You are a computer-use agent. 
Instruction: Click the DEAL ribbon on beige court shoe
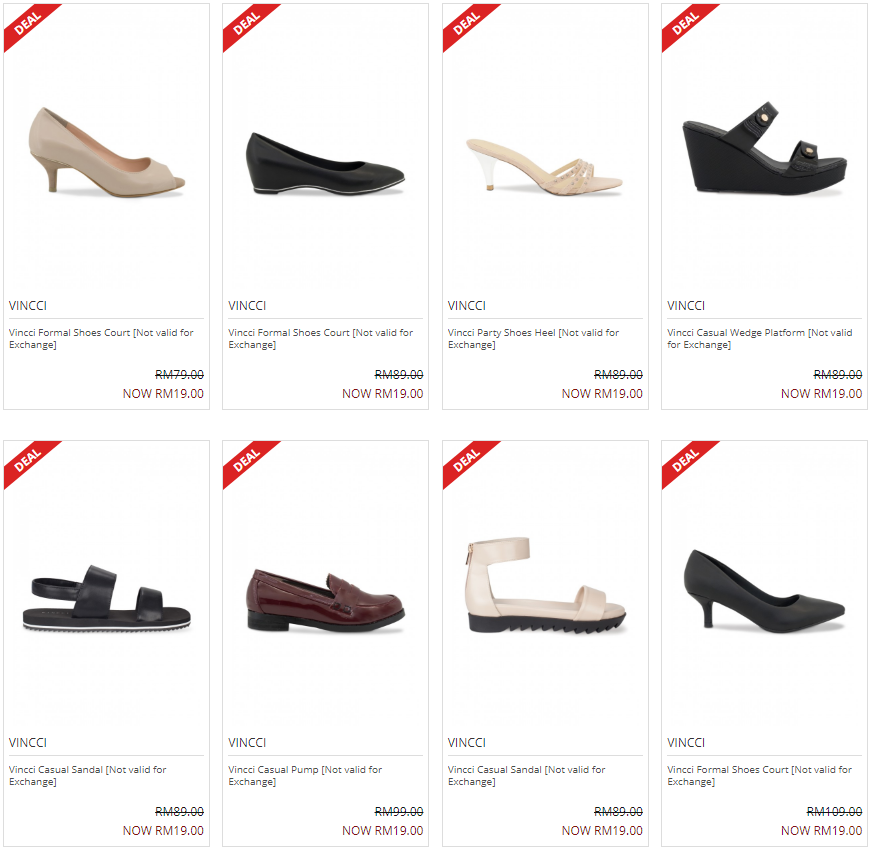[27, 24]
